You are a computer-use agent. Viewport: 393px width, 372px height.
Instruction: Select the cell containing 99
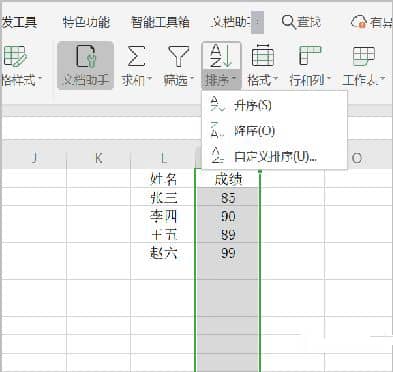(x=228, y=253)
